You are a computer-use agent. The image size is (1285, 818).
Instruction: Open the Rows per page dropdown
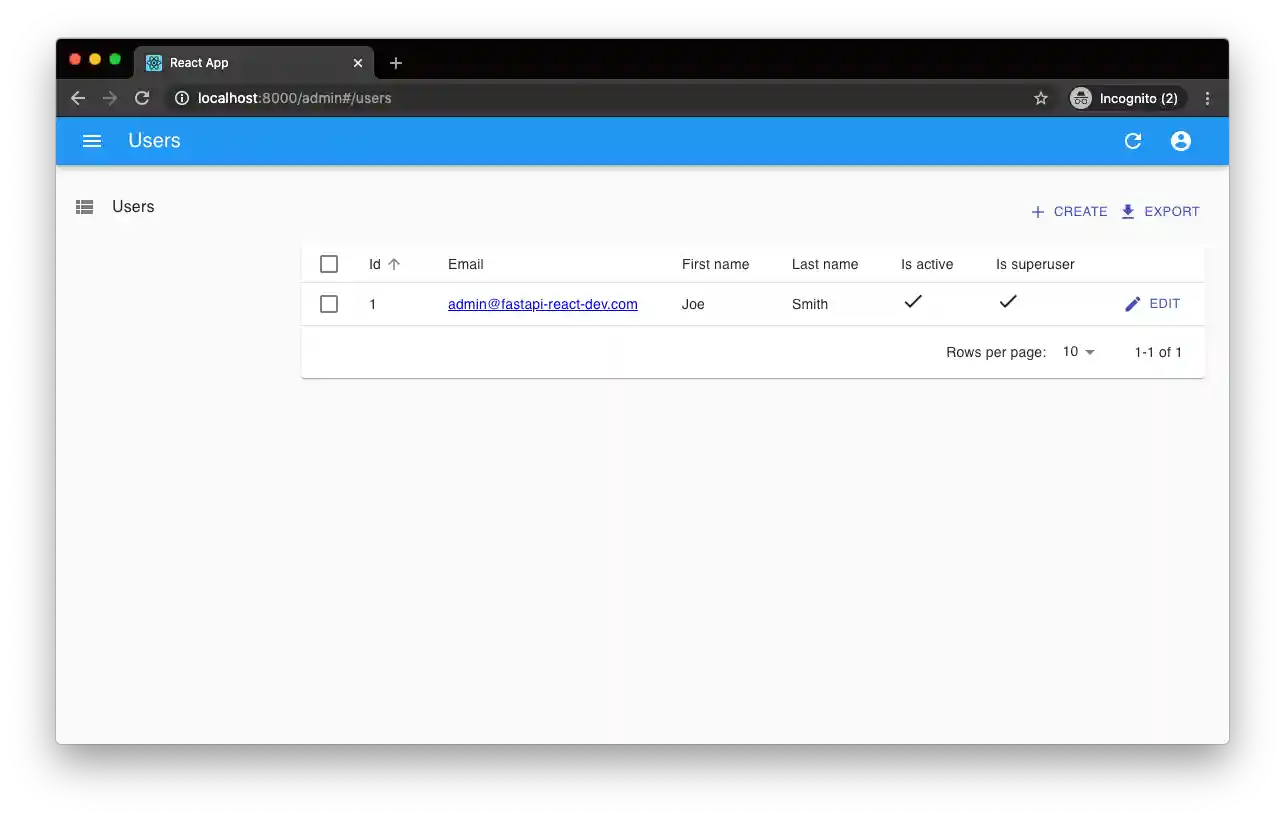coord(1078,352)
